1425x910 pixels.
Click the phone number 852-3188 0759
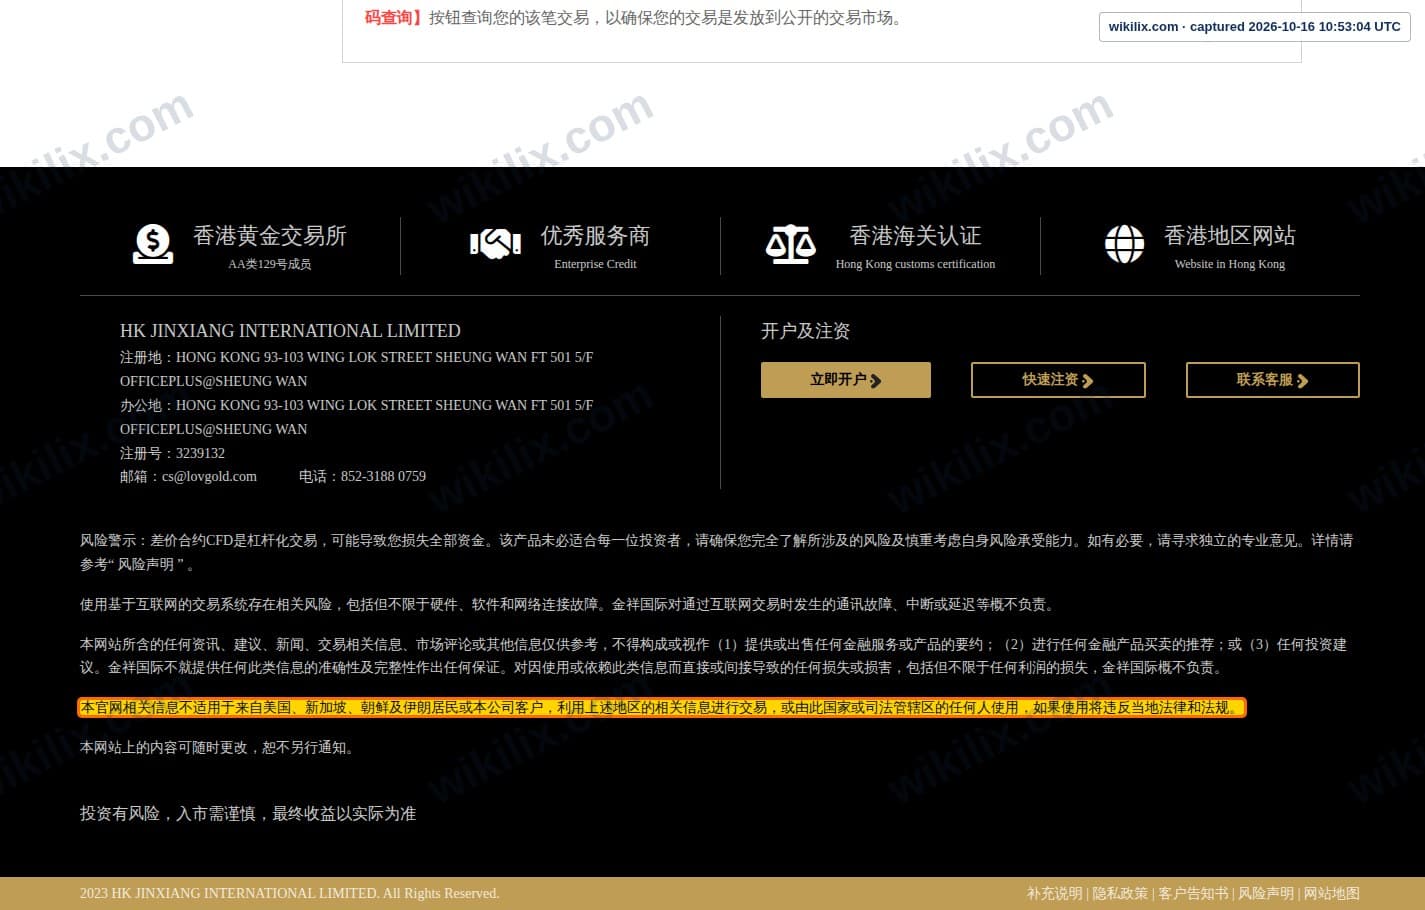[383, 477]
